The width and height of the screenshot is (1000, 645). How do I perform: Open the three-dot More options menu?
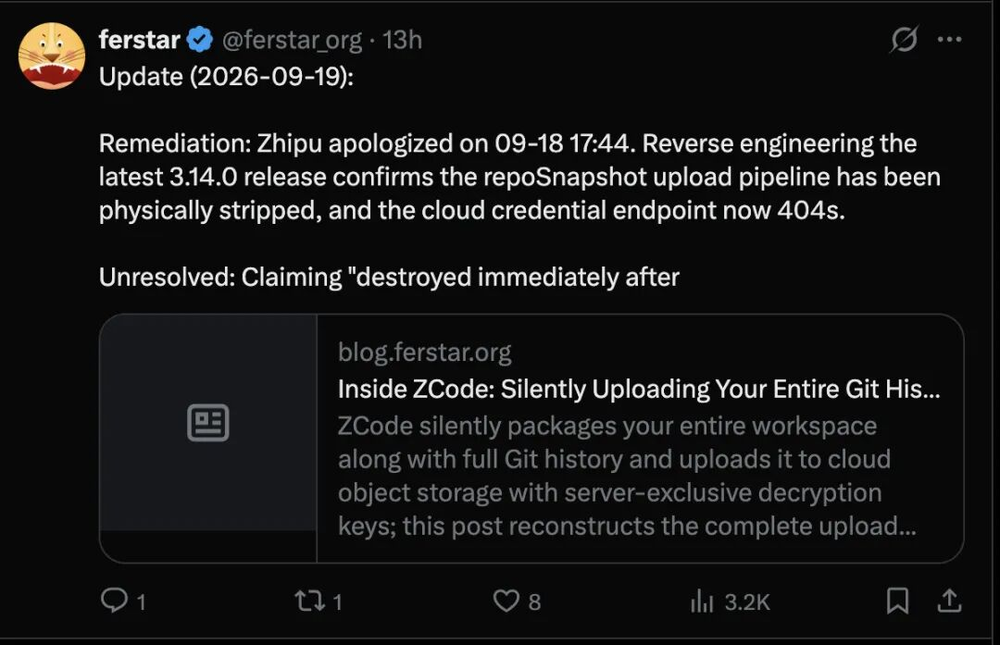[x=950, y=40]
